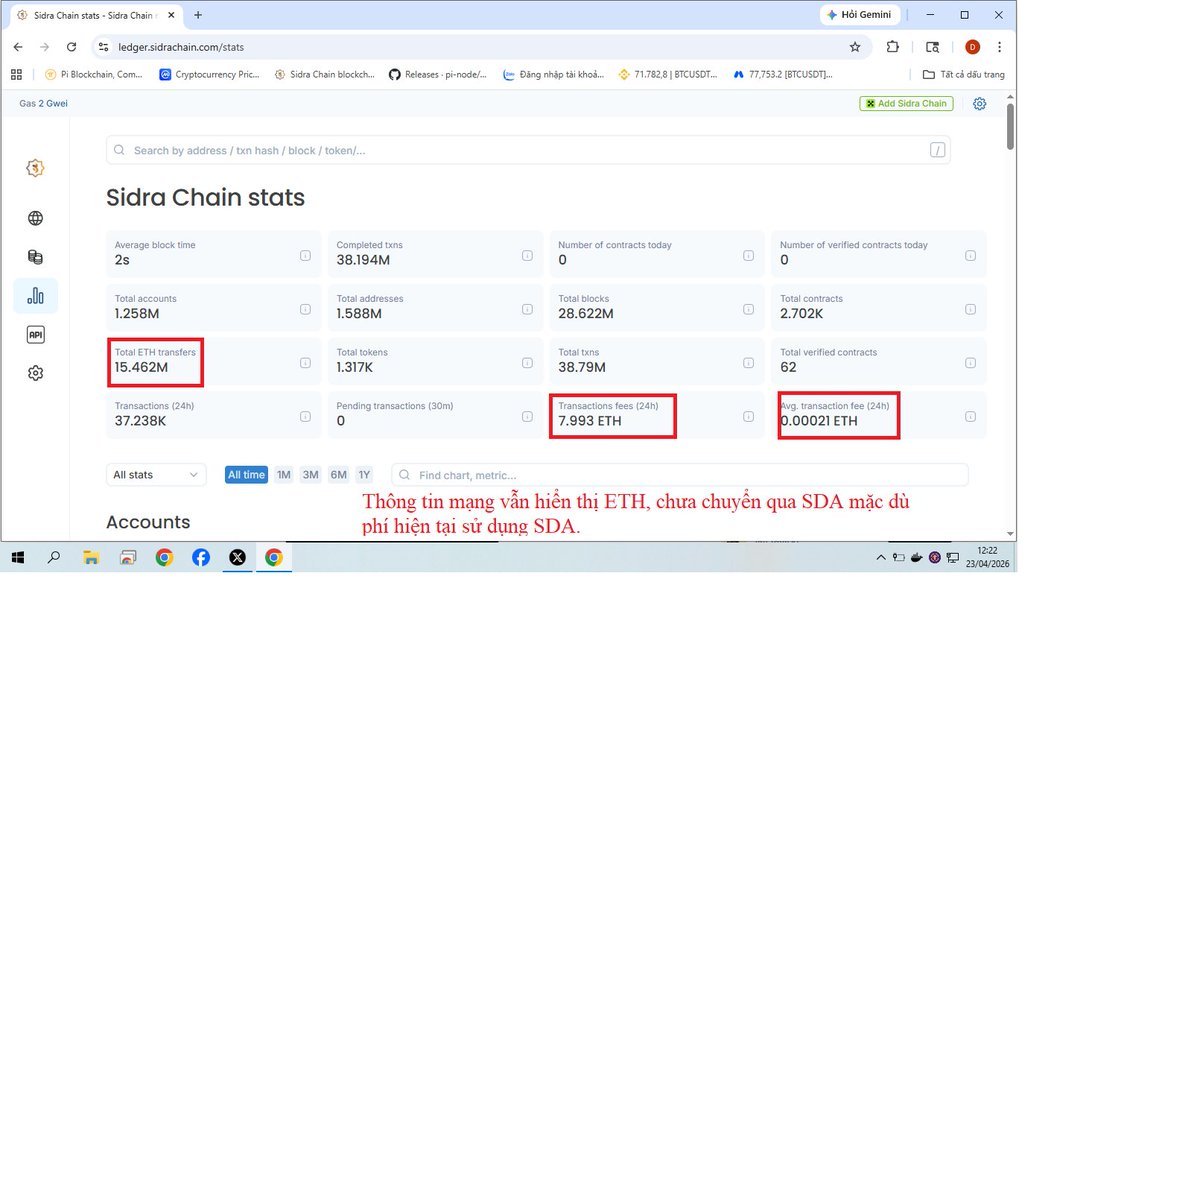Open the globe Blockchain sidebar icon
The image size is (1200, 1193).
(x=35, y=218)
